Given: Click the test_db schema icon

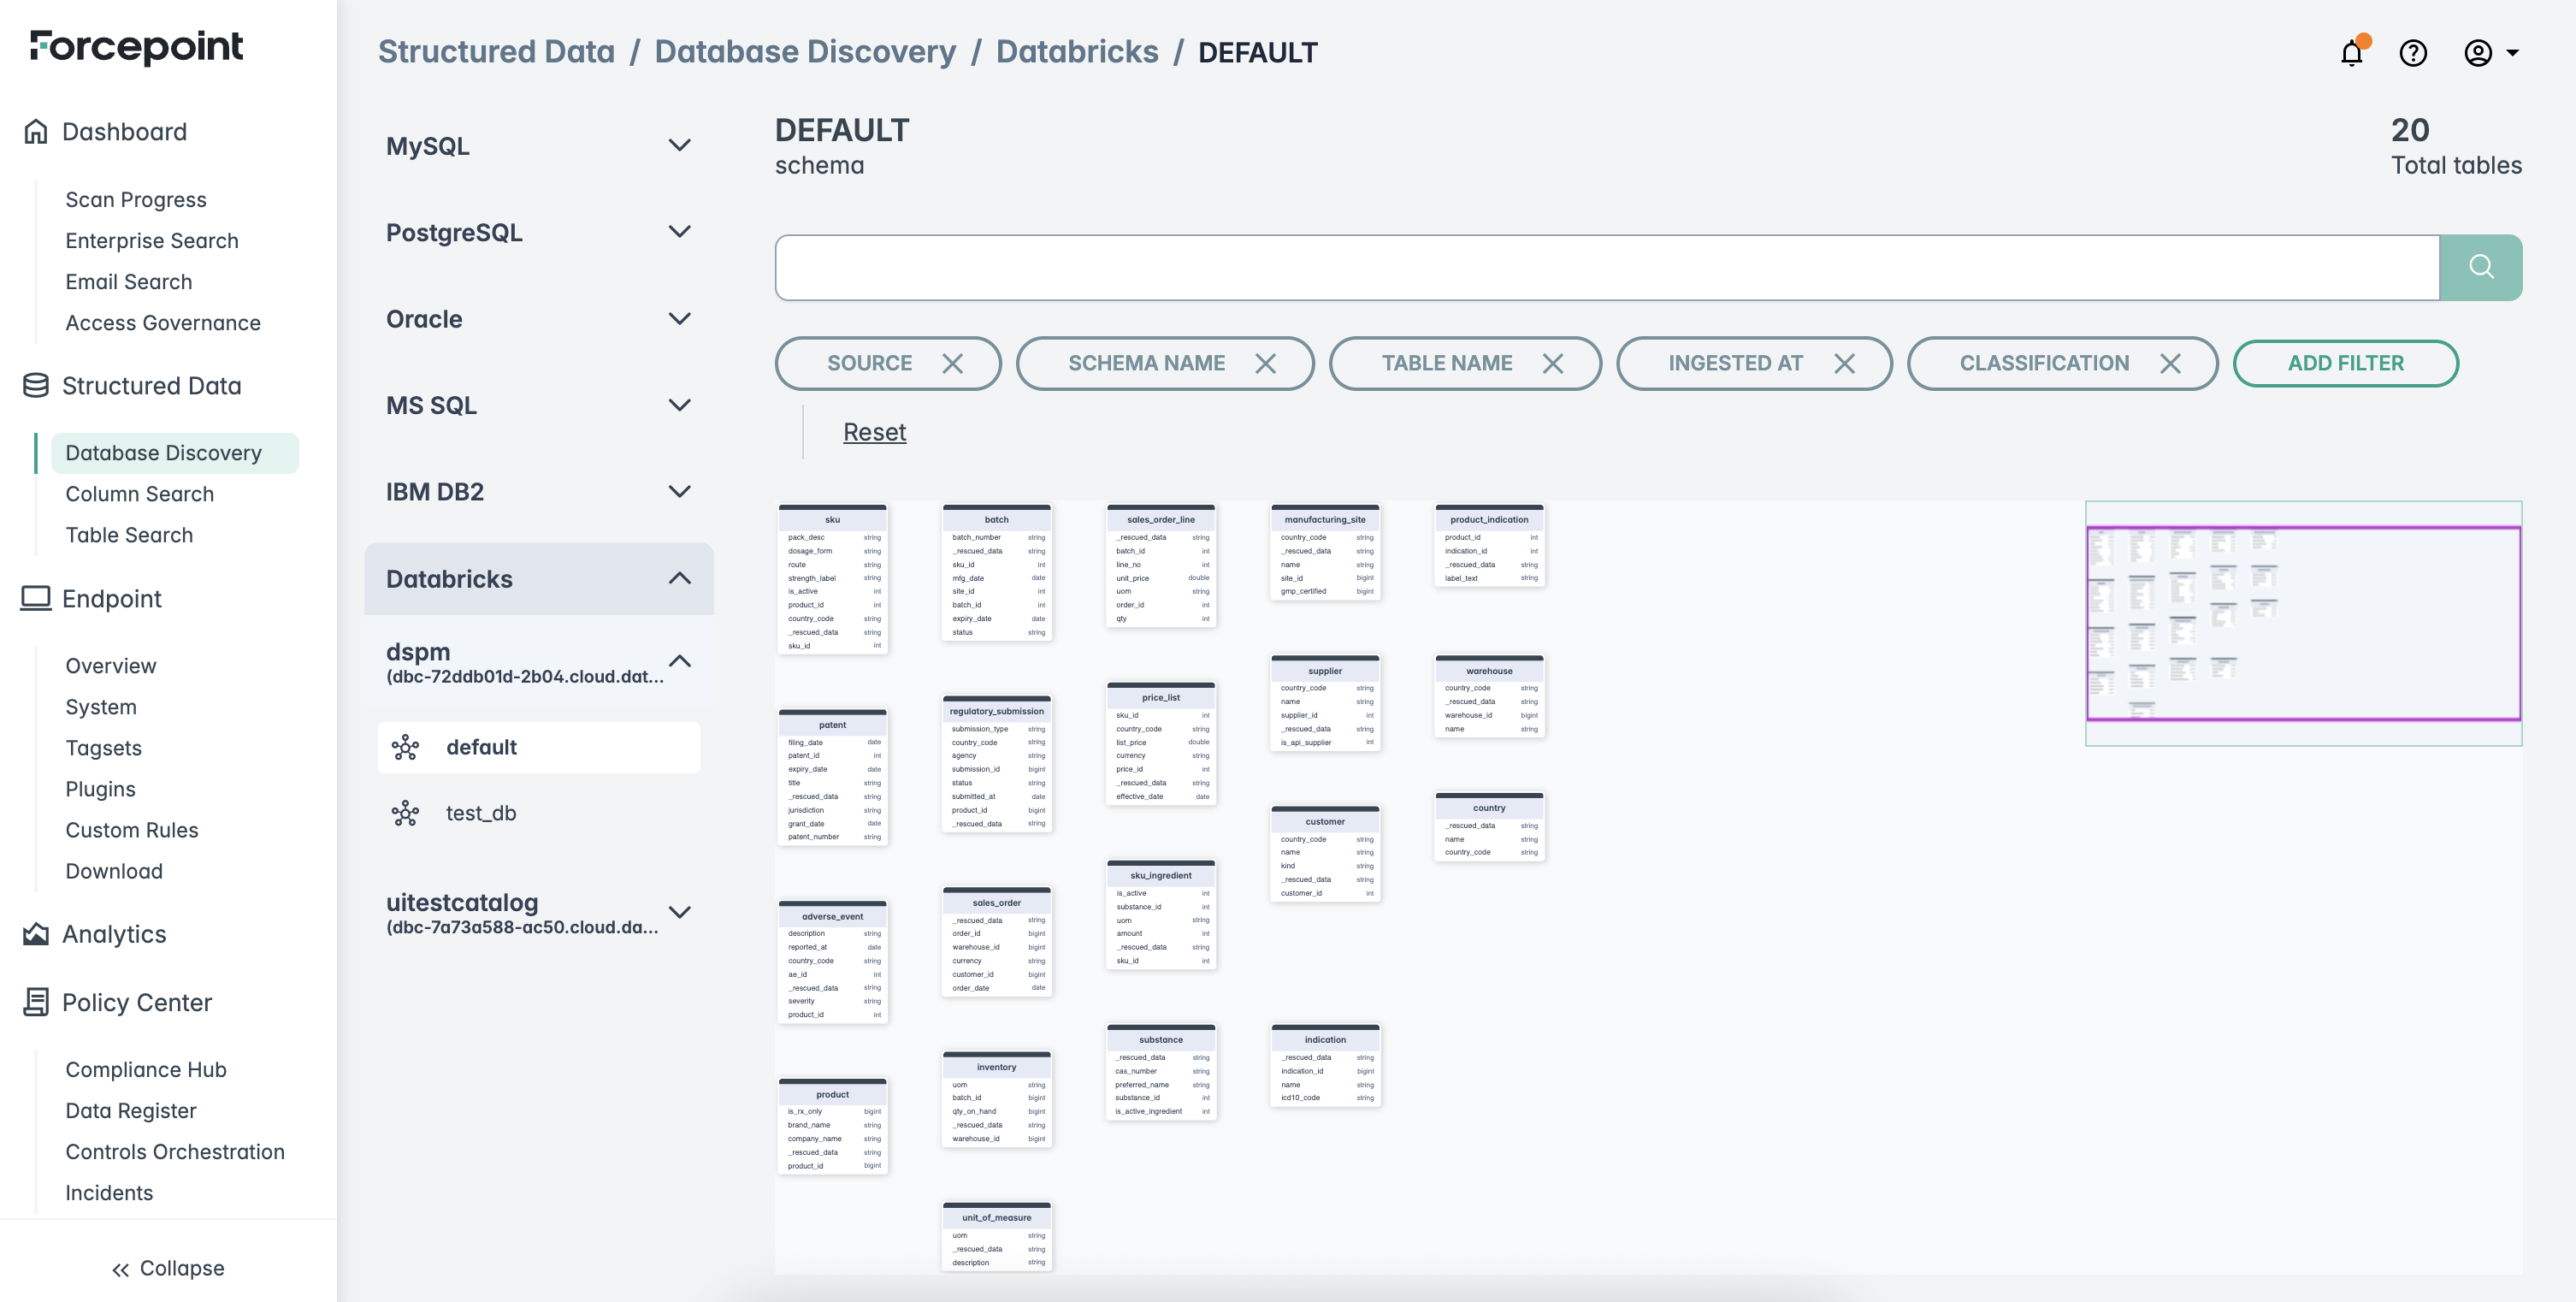Looking at the screenshot, I should [x=405, y=813].
